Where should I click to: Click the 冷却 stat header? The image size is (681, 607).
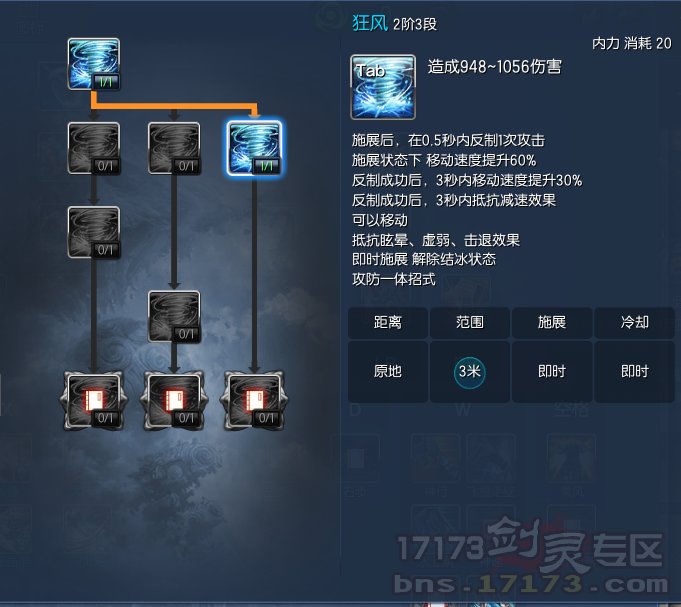coord(635,323)
